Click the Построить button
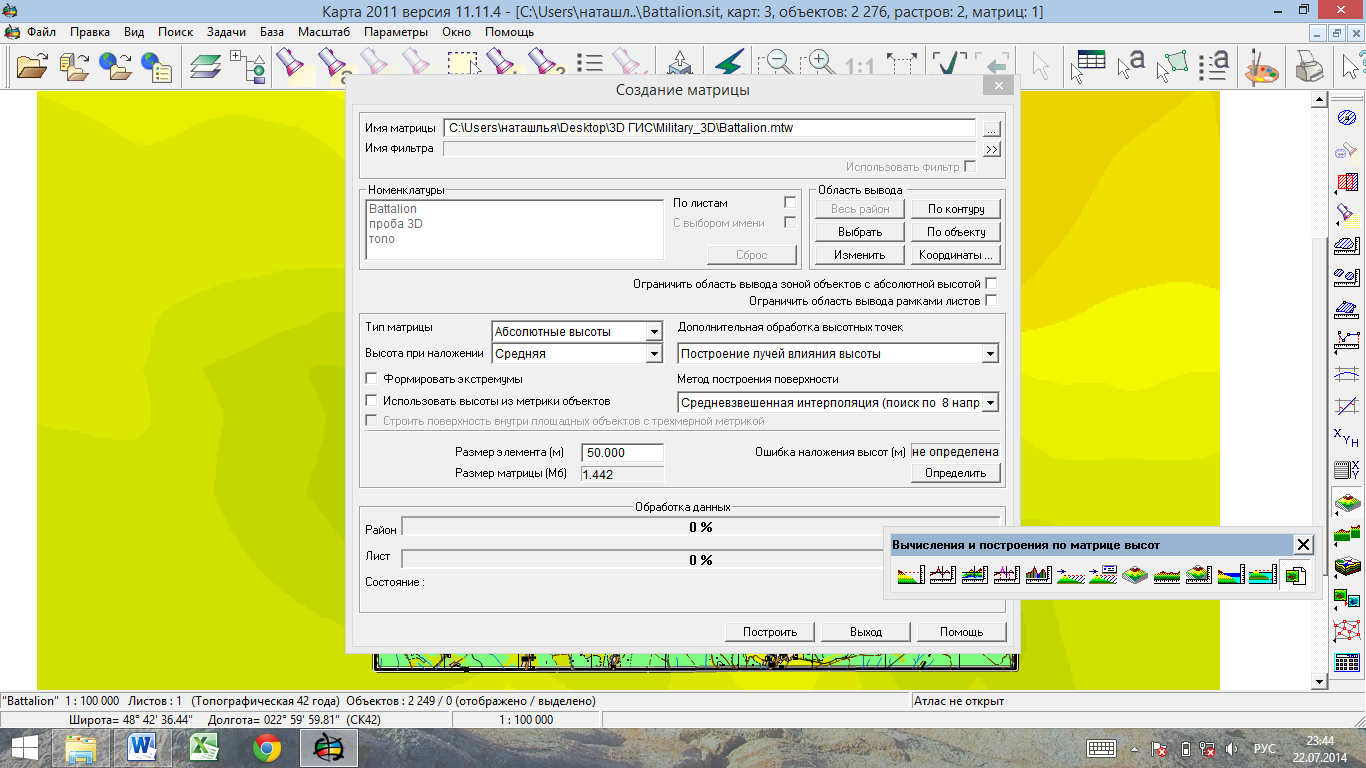Image resolution: width=1366 pixels, height=768 pixels. (x=770, y=632)
